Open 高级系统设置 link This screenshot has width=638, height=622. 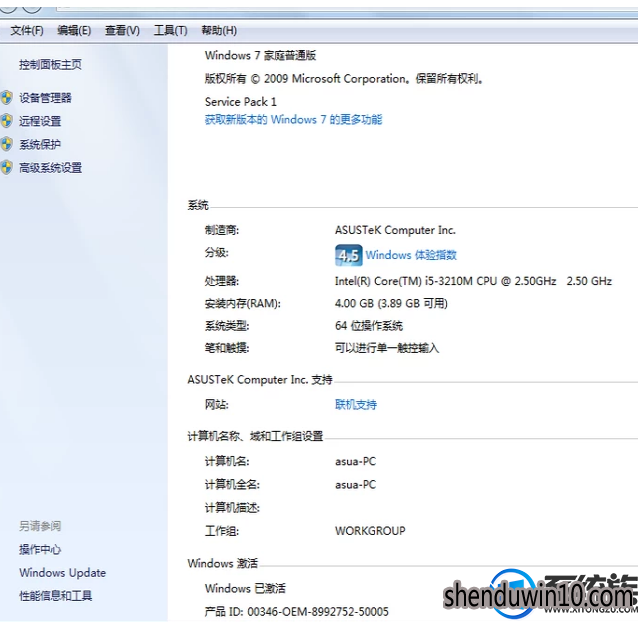[x=50, y=168]
